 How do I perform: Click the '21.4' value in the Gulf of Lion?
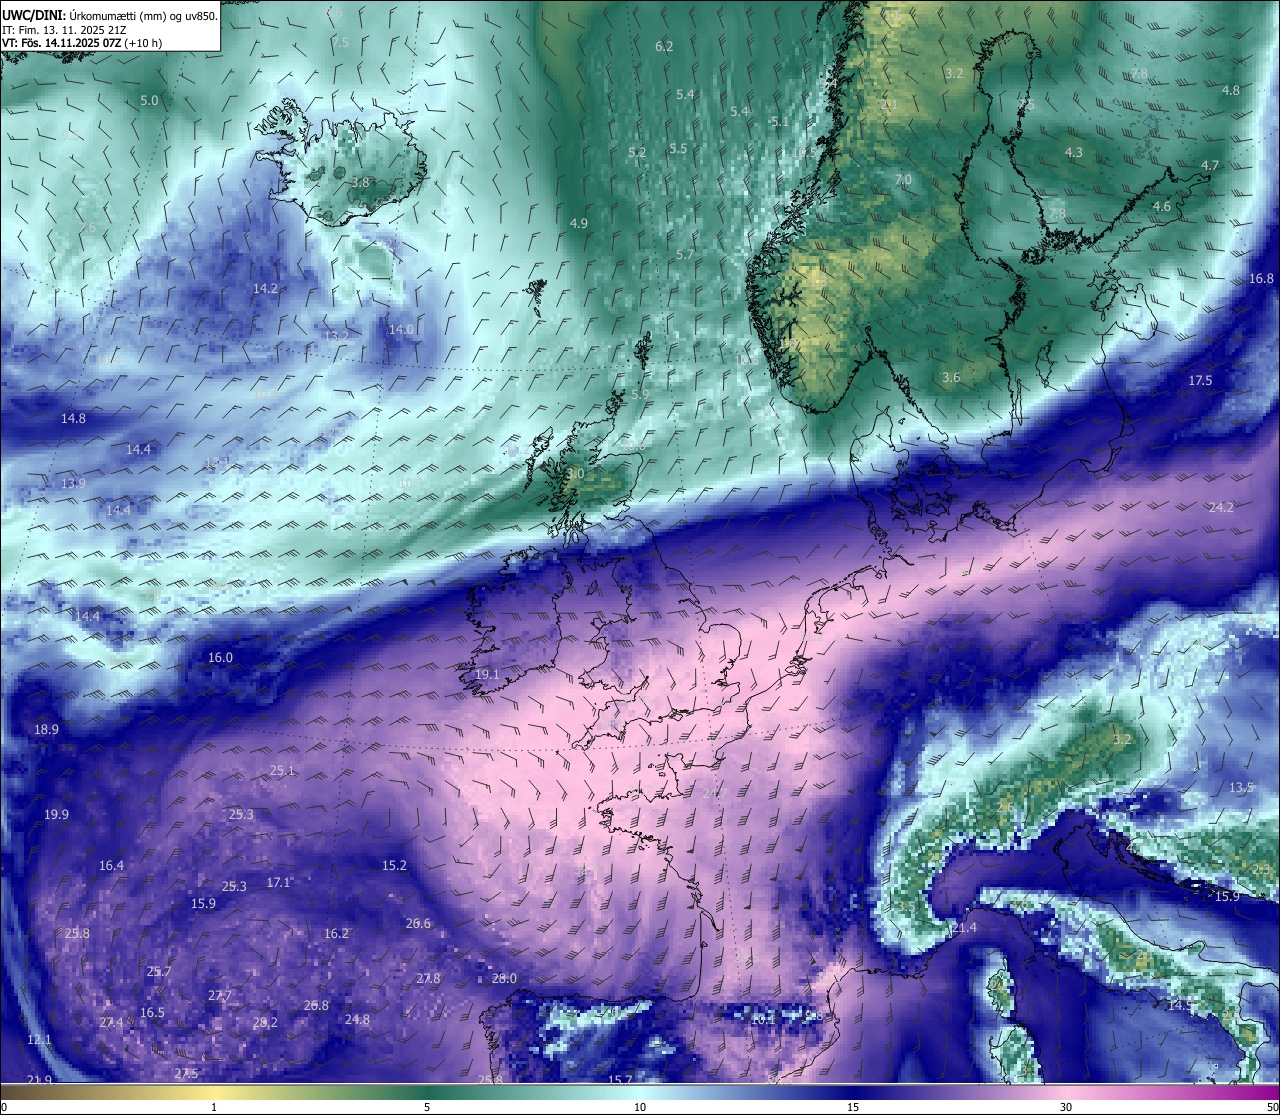pos(964,929)
